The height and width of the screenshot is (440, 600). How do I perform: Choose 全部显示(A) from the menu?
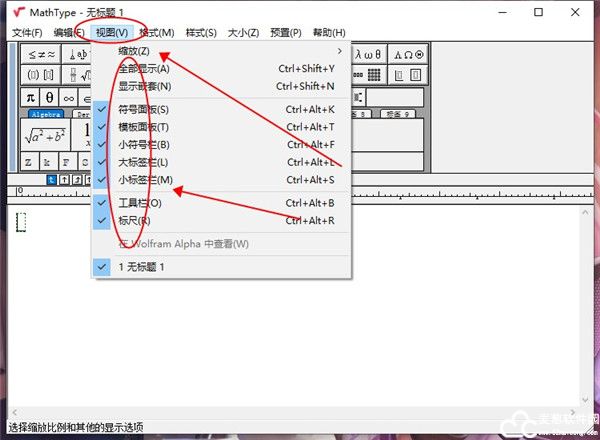(x=222, y=69)
